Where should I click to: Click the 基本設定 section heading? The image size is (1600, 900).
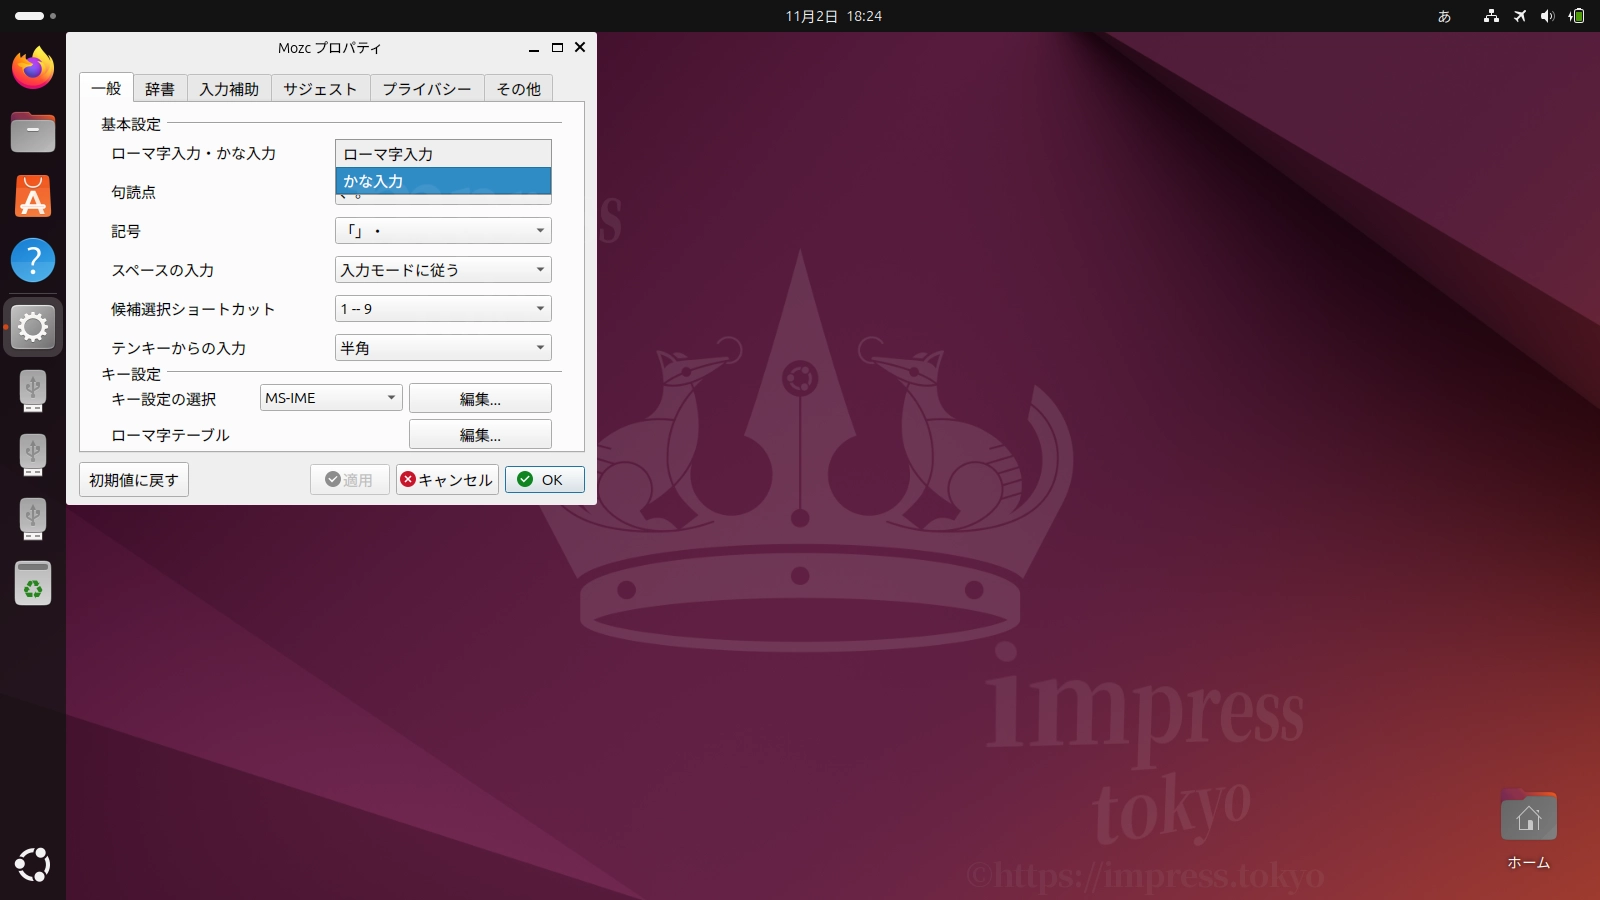tap(131, 124)
